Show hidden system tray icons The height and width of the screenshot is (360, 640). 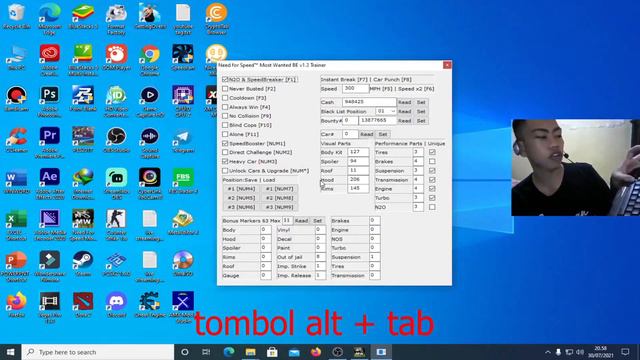[x=548, y=352]
